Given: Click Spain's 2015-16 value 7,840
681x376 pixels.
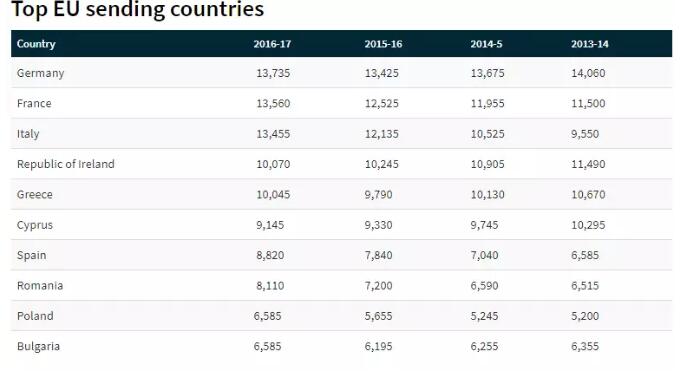Looking at the screenshot, I should pos(378,255).
